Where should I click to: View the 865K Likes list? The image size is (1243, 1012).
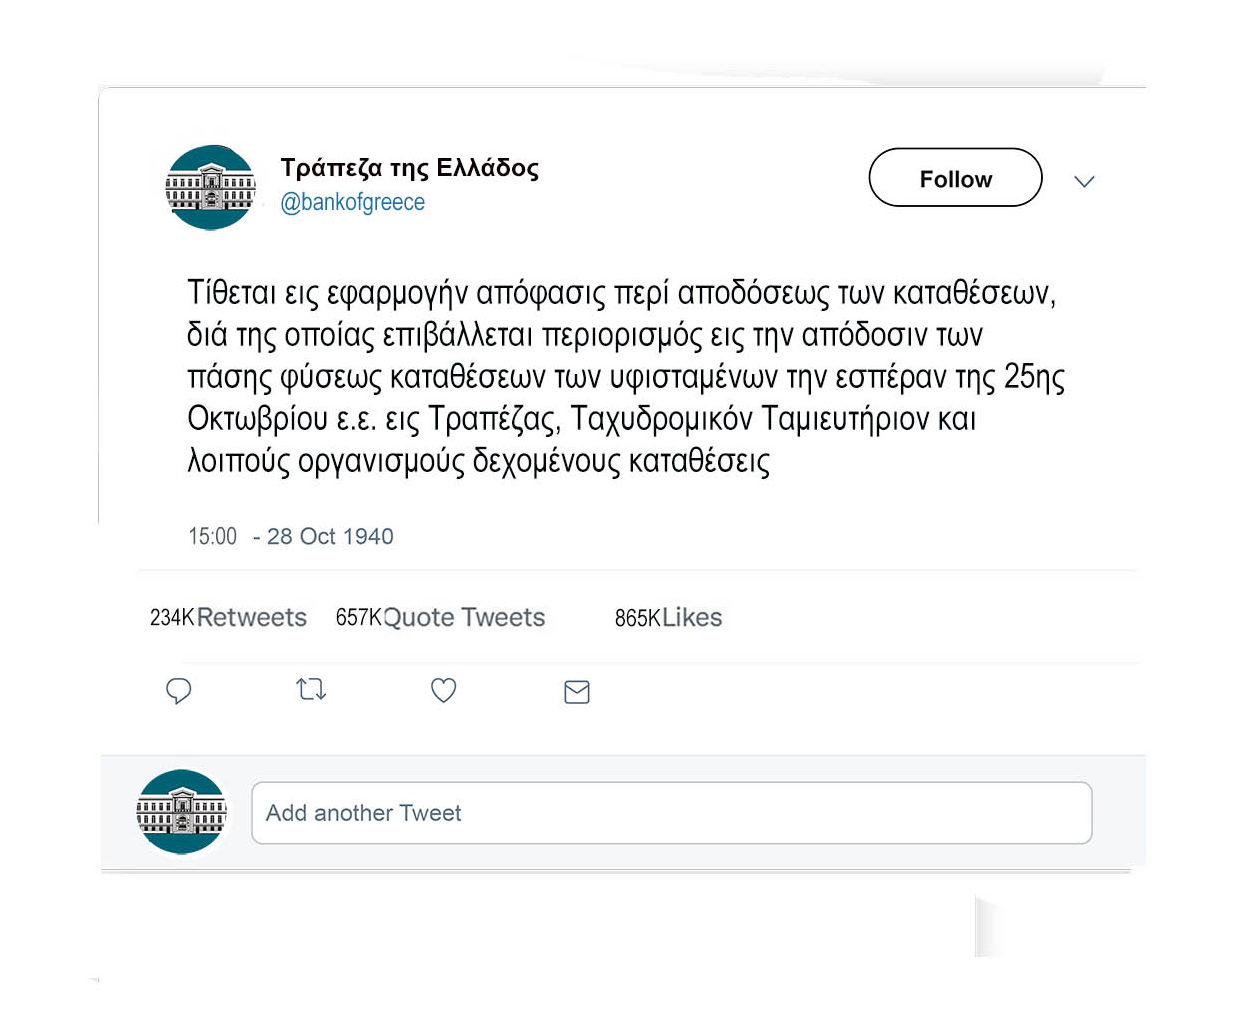[x=668, y=617]
